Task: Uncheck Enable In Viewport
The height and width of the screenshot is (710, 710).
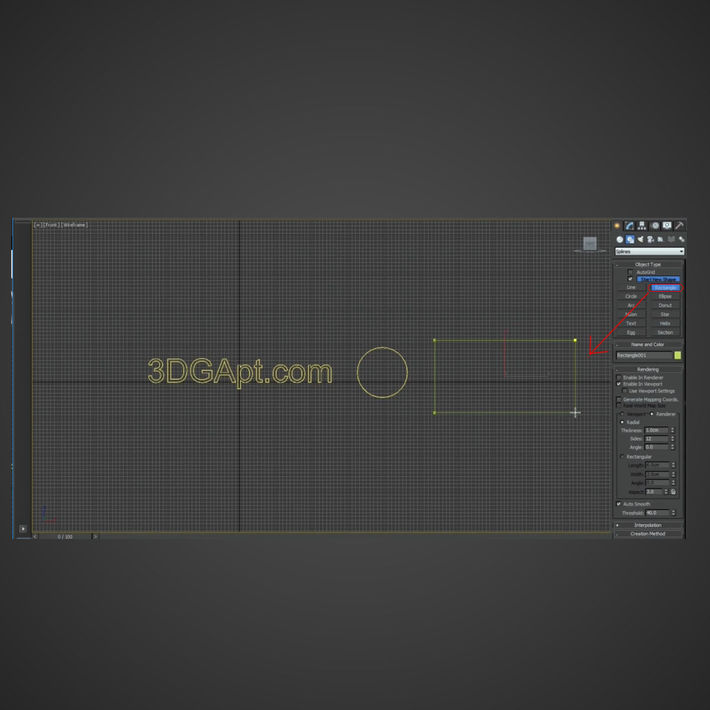Action: [619, 384]
